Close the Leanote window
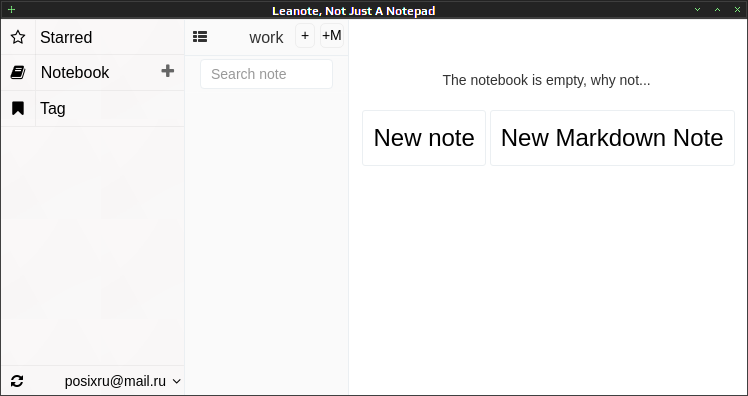The image size is (748, 396). click(737, 10)
